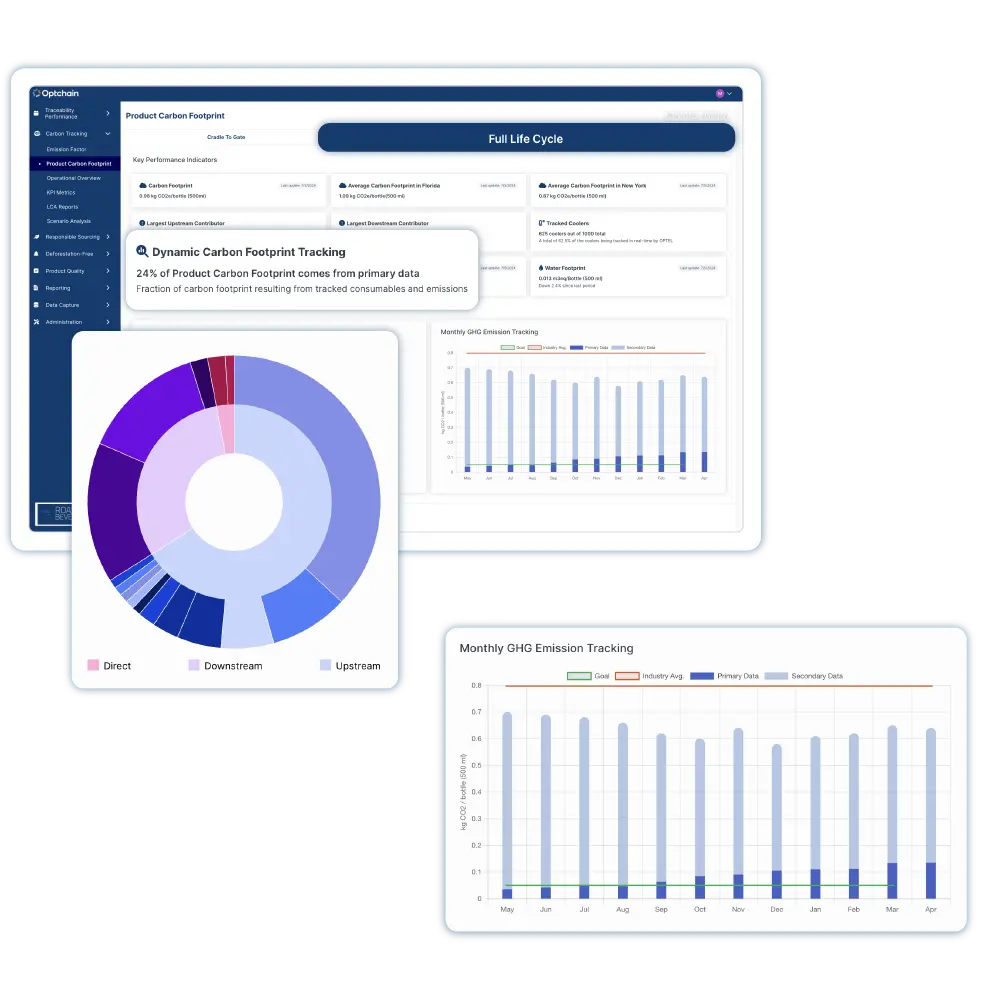Image resolution: width=1000 pixels, height=1000 pixels.
Task: Toggle Industry Avg. series in enlarged chart legend
Action: point(649,676)
